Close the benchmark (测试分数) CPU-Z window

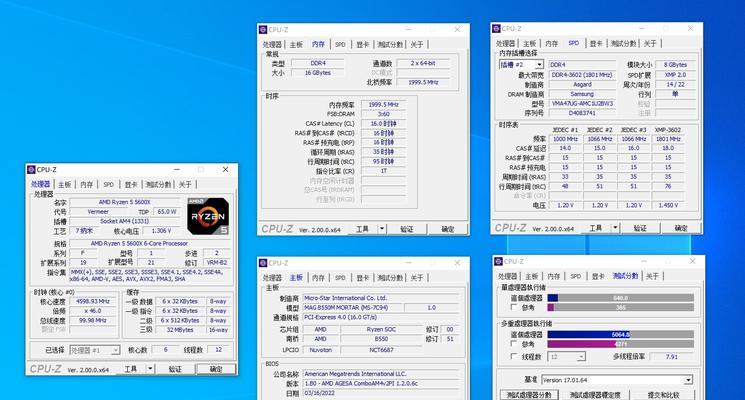coord(692,261)
